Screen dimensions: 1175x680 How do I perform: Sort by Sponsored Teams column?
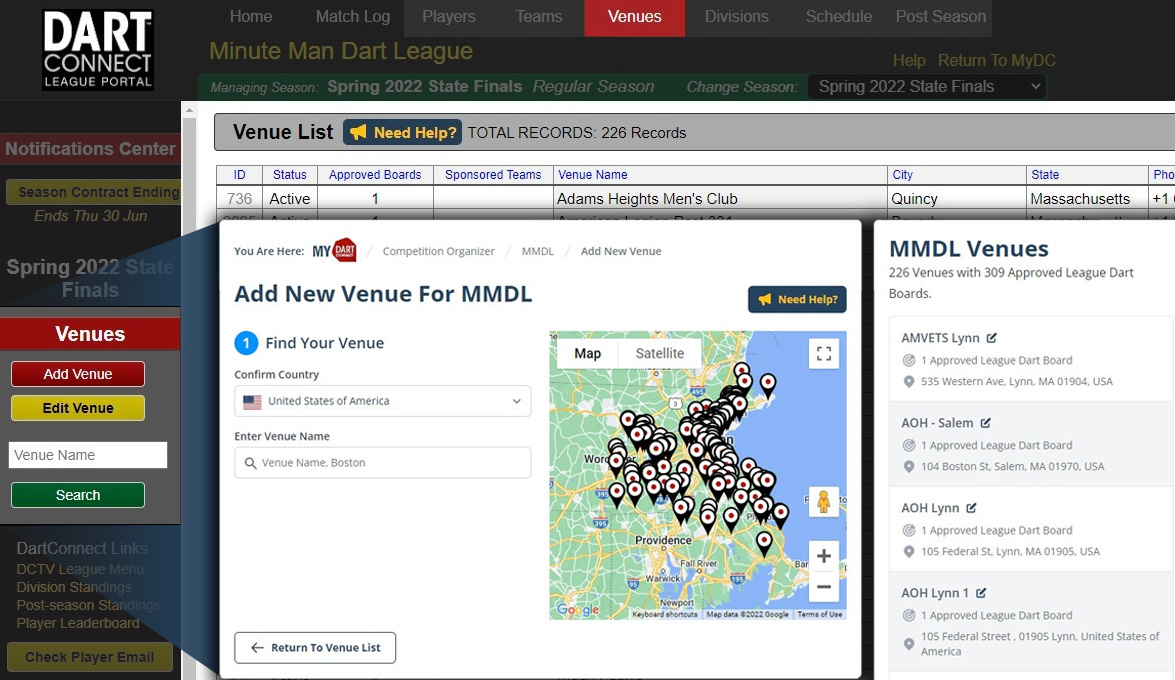(x=493, y=175)
